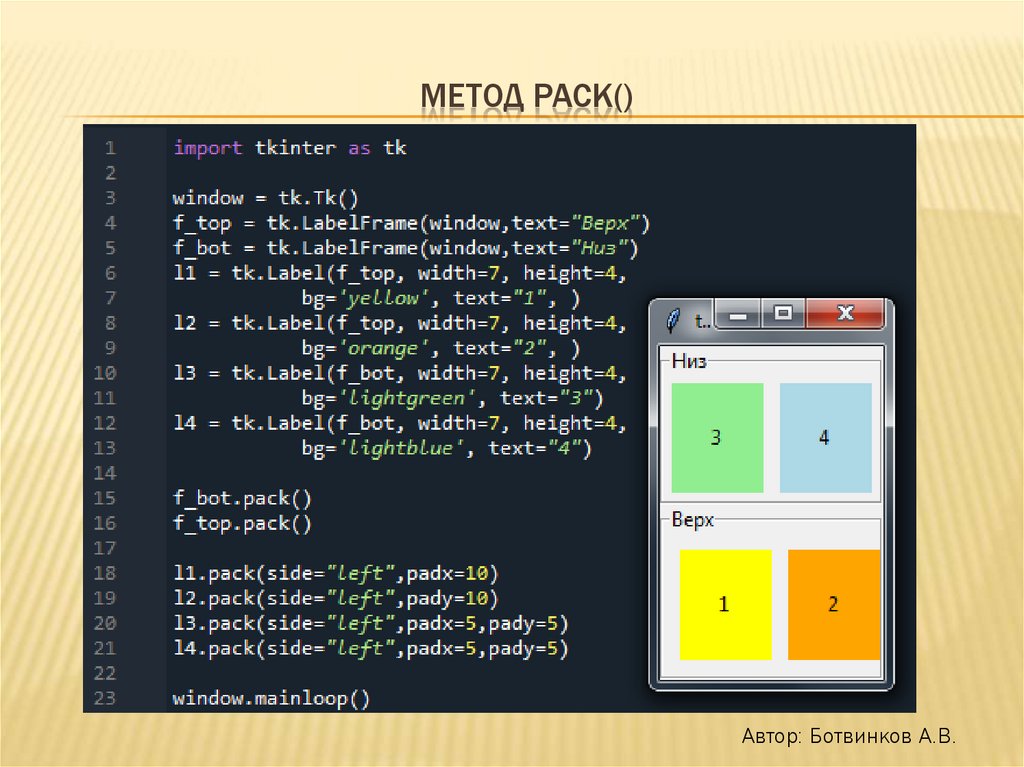This screenshot has height=767, width=1024.
Task: Close the small tkinter window
Action: tap(845, 314)
